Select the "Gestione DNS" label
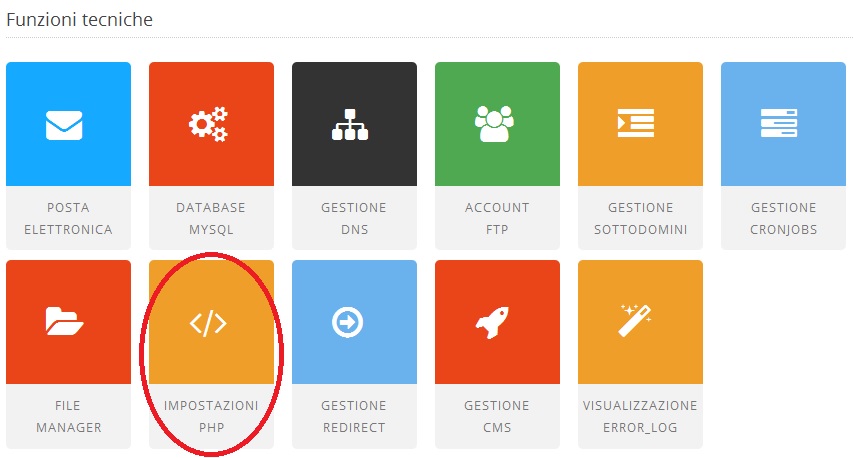The image size is (853, 458). pyautogui.click(x=354, y=218)
